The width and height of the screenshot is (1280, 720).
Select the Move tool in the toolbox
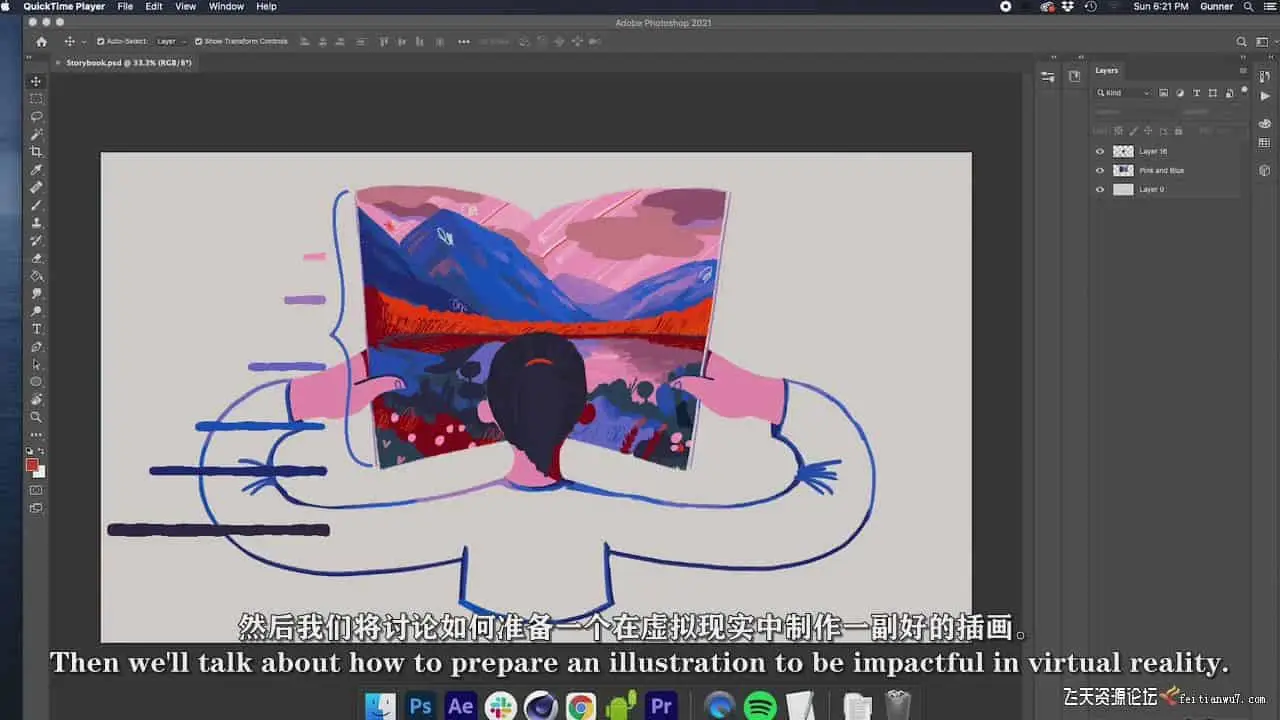coord(36,81)
